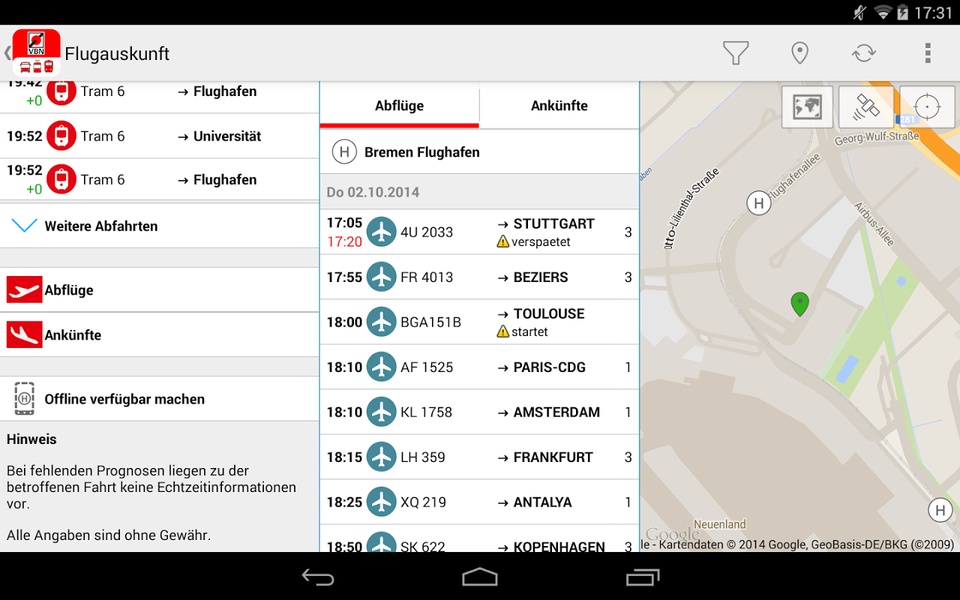Enable satellite view on the map
Image resolution: width=960 pixels, height=600 pixels.
pos(866,107)
